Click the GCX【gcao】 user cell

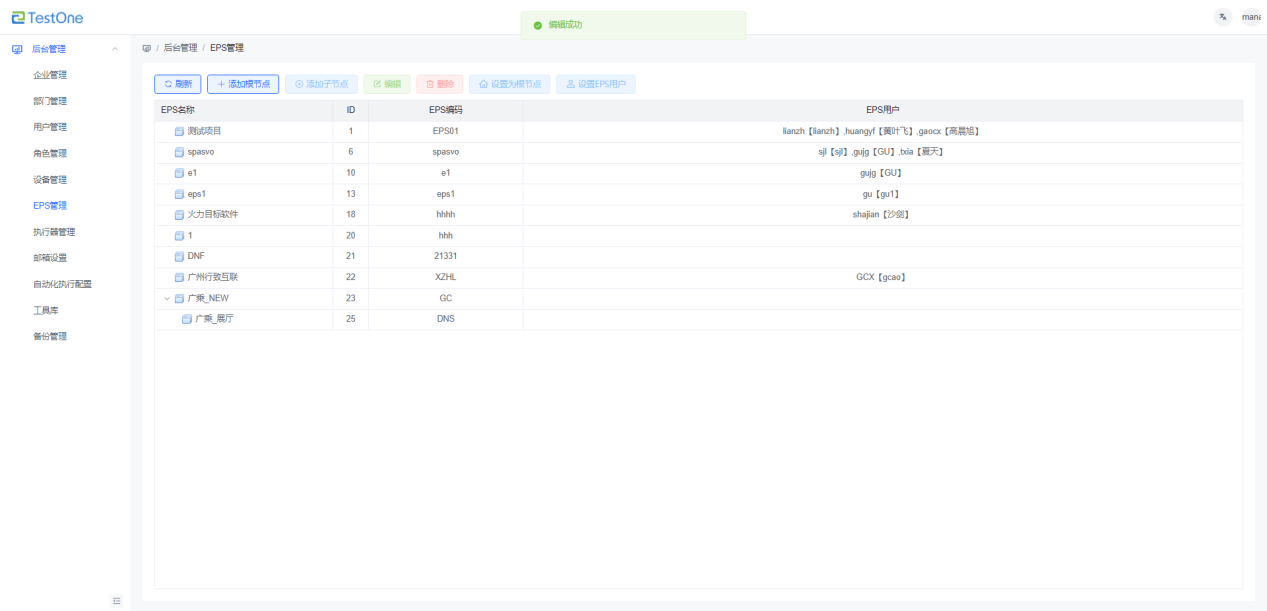pyautogui.click(x=882, y=277)
